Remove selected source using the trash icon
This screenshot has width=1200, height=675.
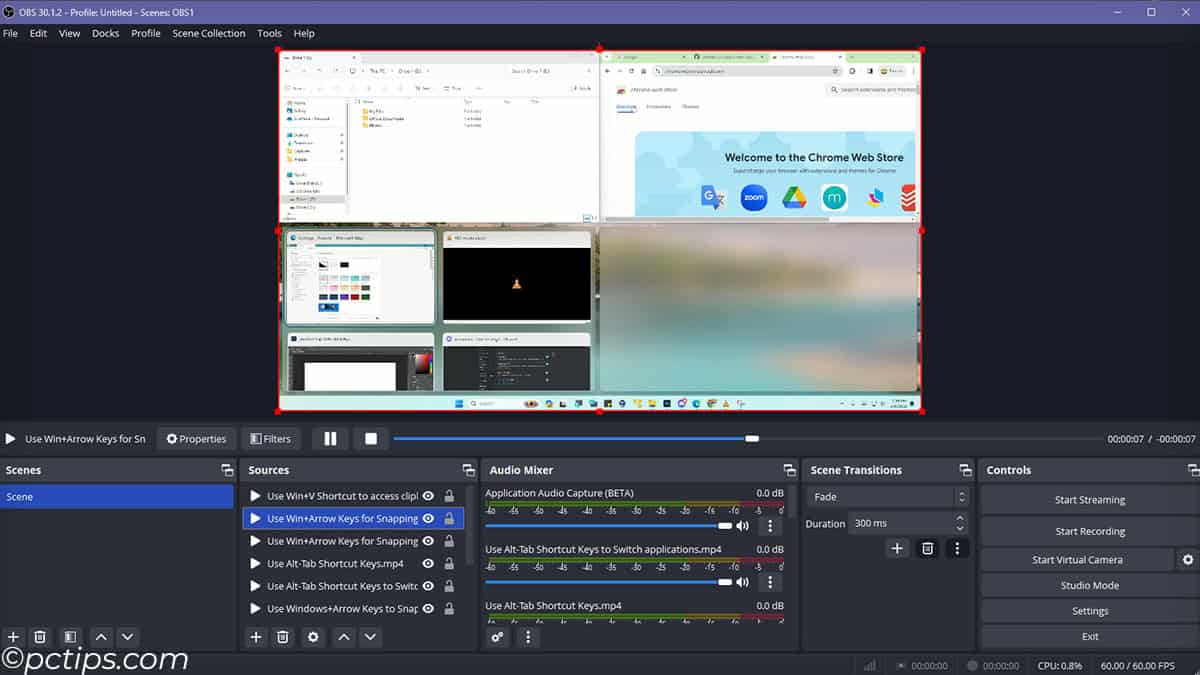click(x=284, y=637)
